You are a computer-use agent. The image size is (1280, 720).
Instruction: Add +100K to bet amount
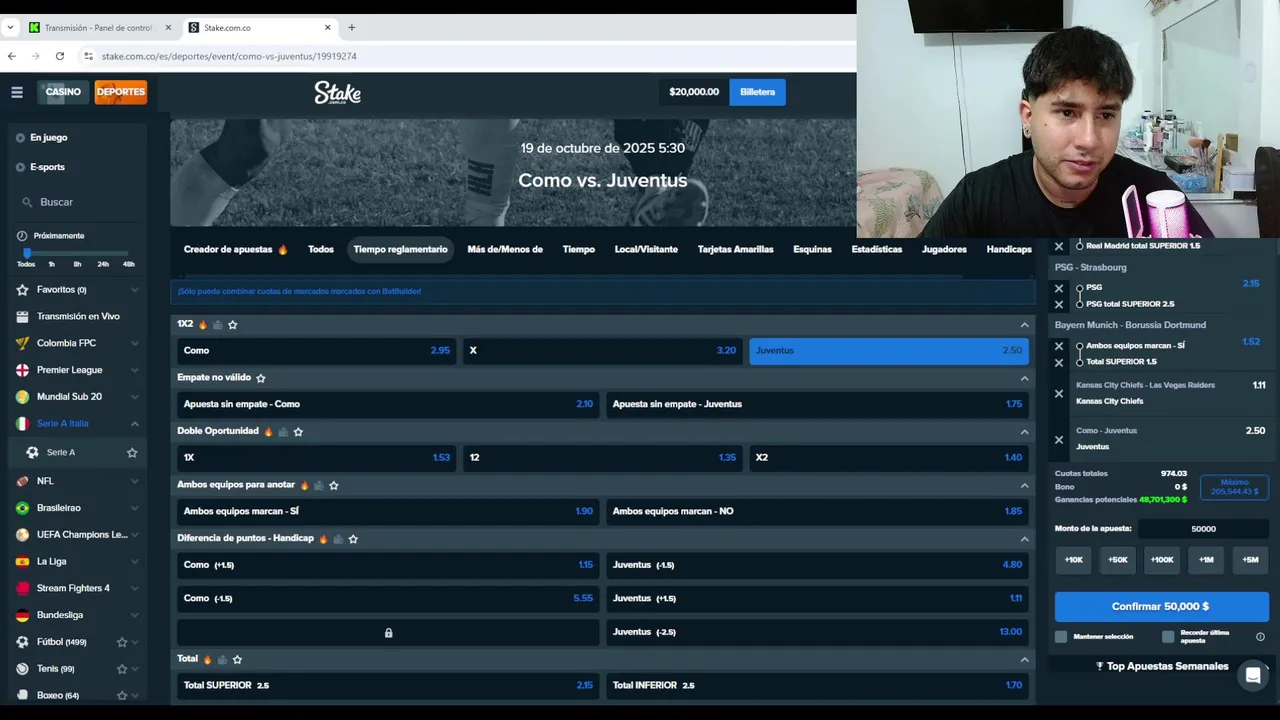[x=1162, y=560]
